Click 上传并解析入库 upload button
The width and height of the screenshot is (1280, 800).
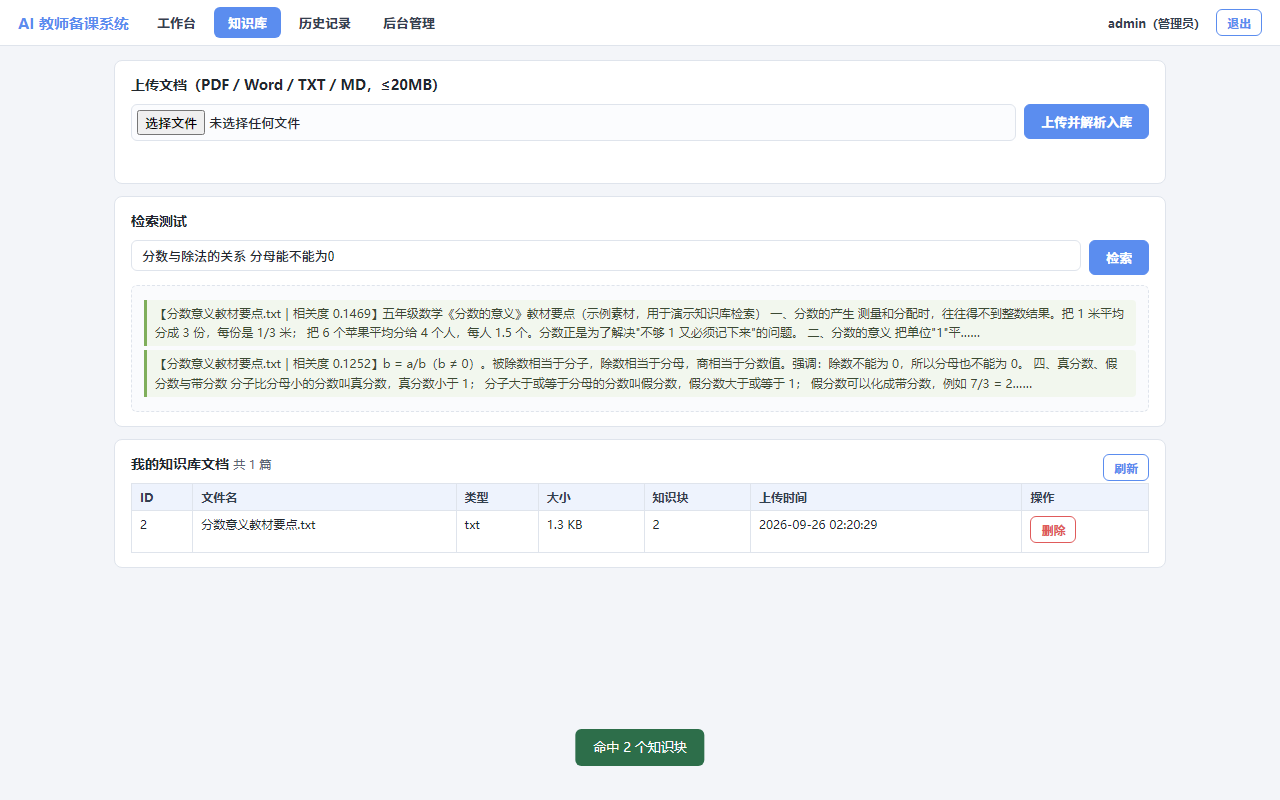point(1086,122)
